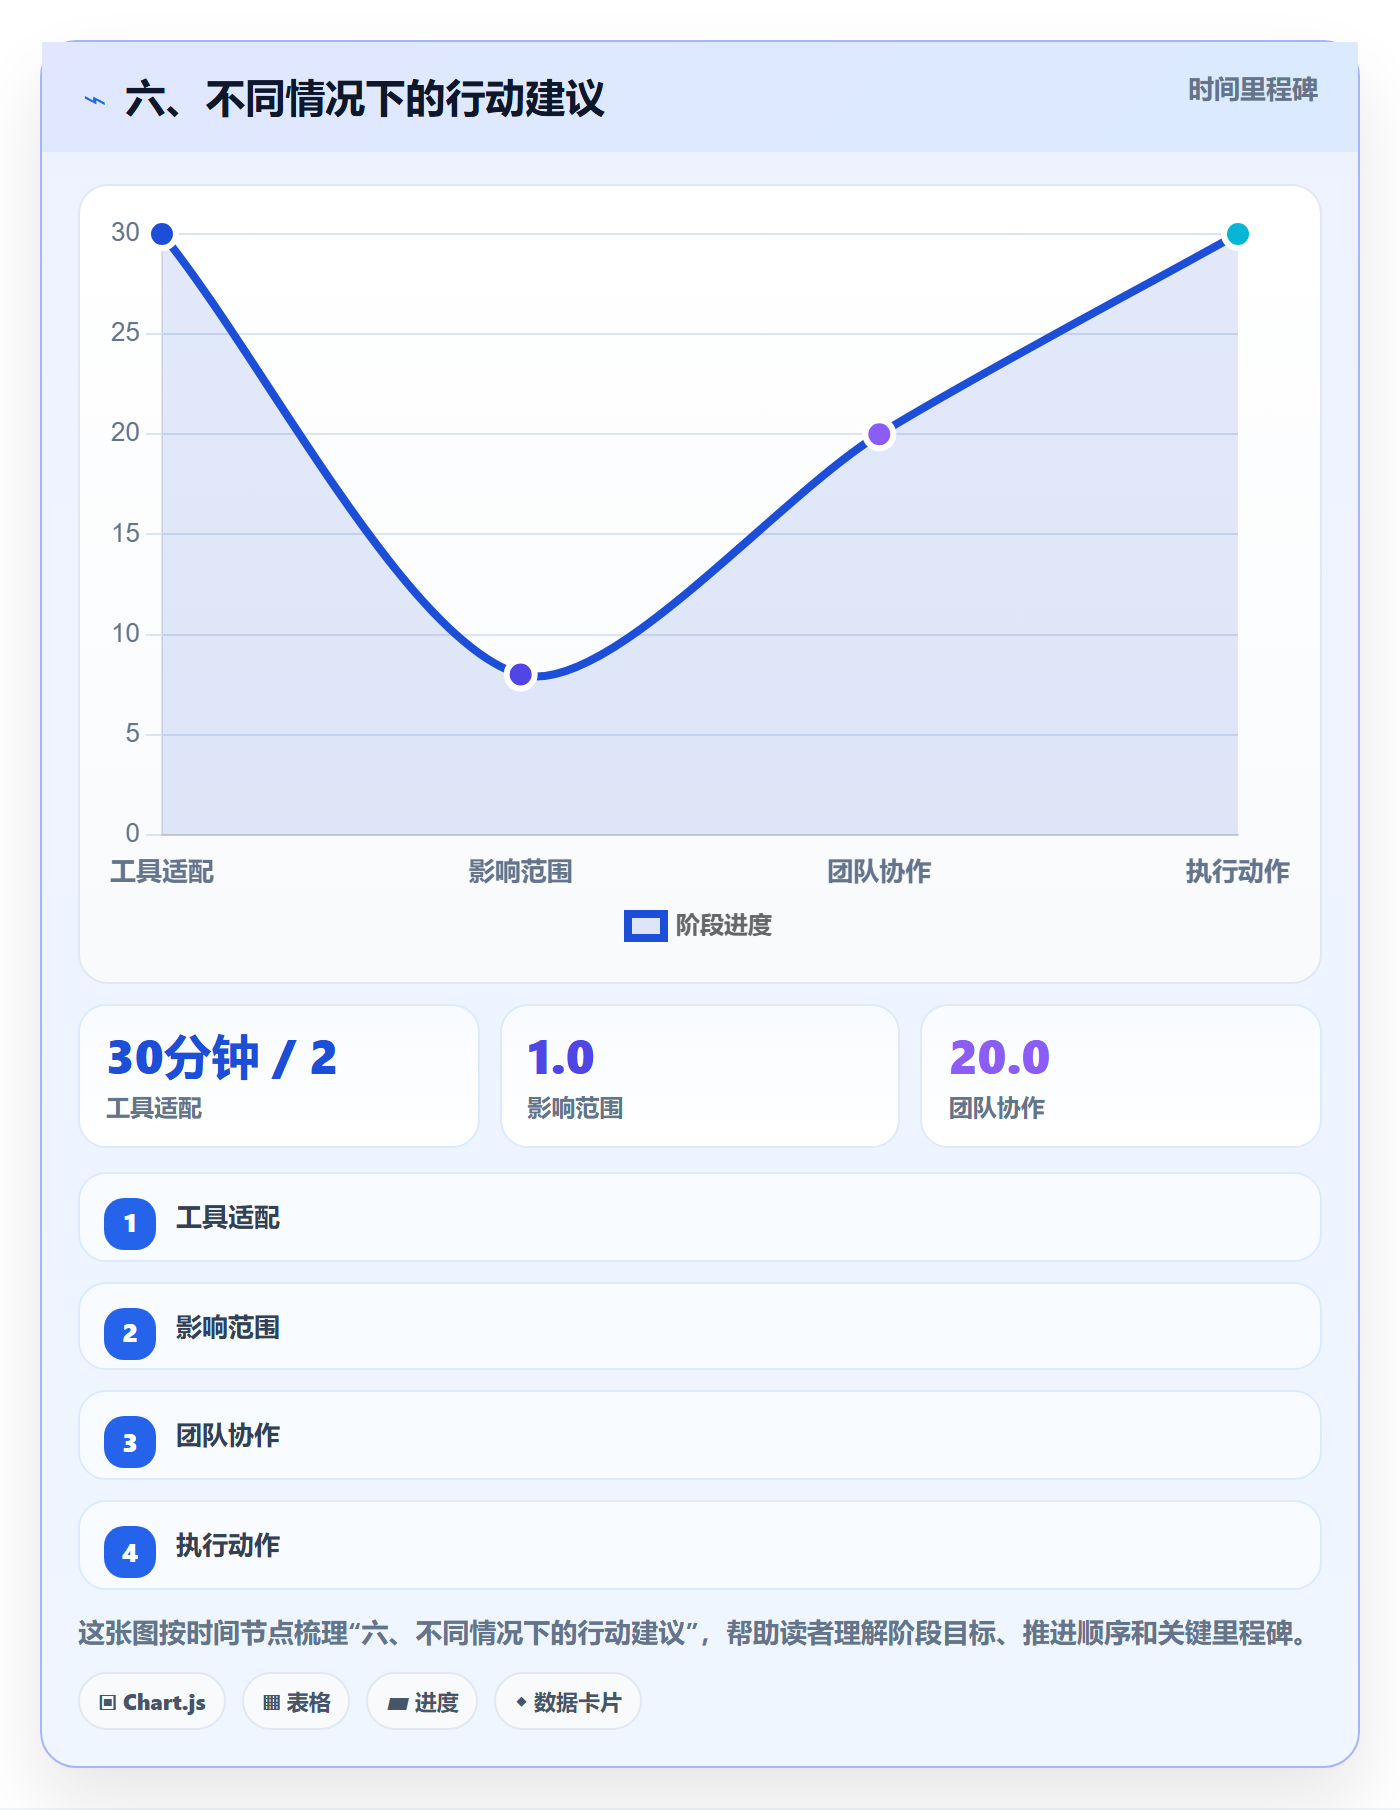Screen dimensions: 1400x1810
Task: Open the 执行动作 step row label
Action: [228, 1546]
